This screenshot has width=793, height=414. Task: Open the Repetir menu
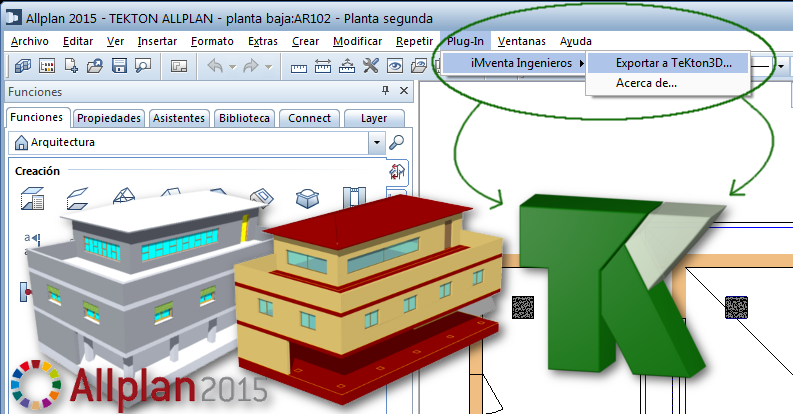click(x=414, y=41)
